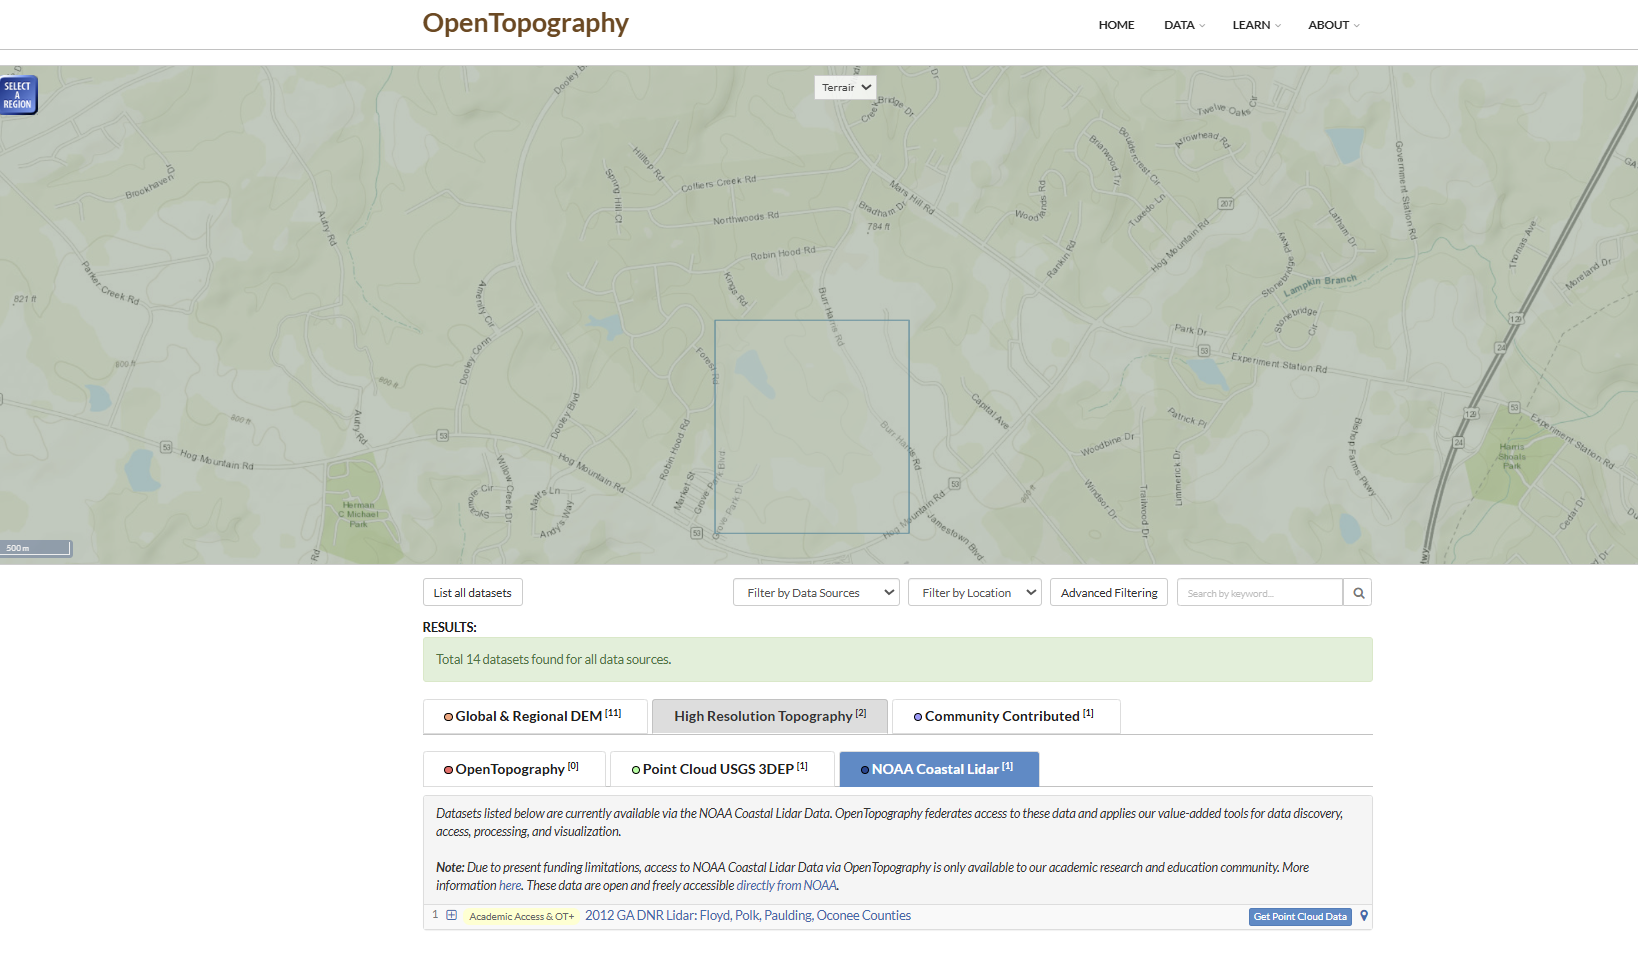The height and width of the screenshot is (959, 1638).
Task: Show 2012 GA DNR Lidar location pin
Action: (1364, 916)
